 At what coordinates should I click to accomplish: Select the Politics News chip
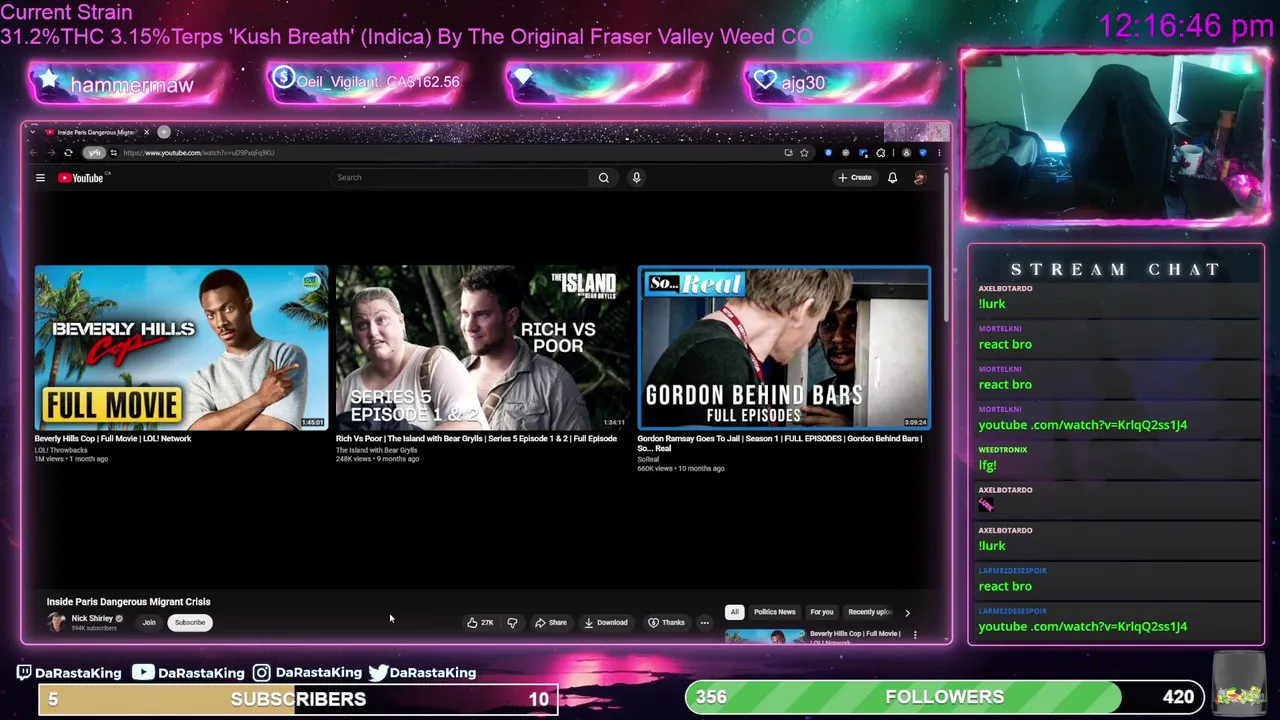[x=774, y=612]
